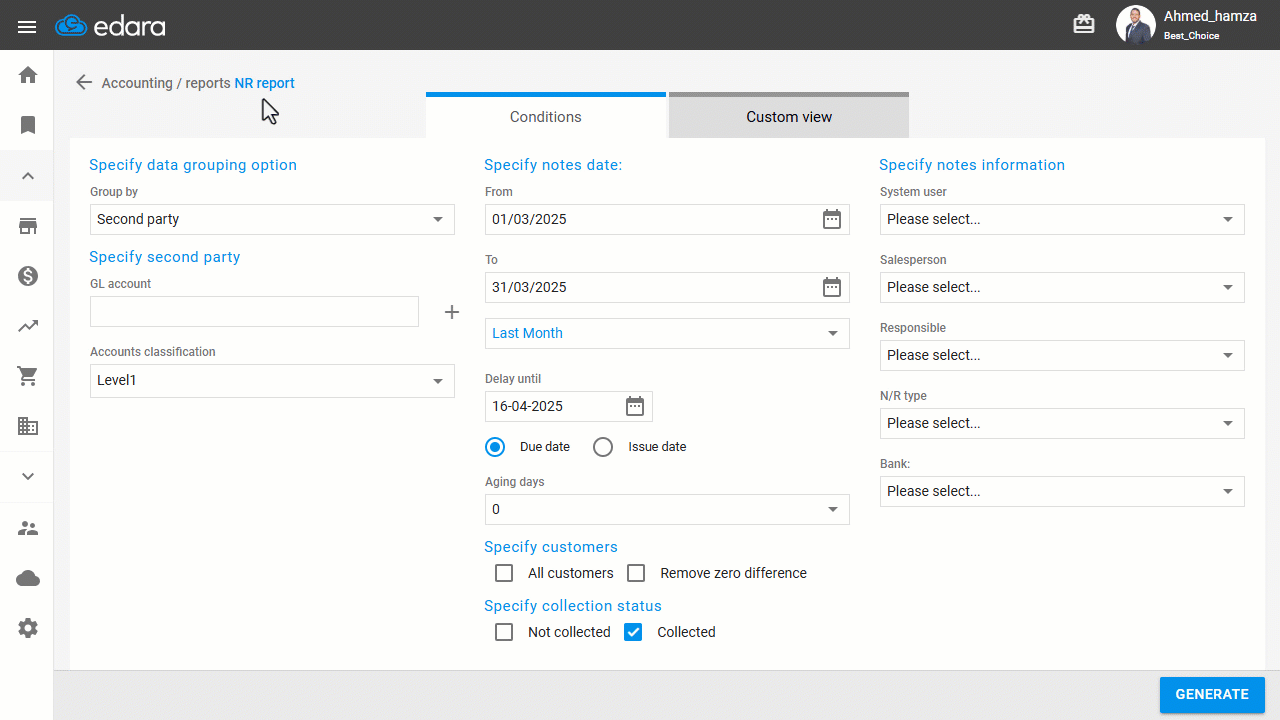Open the gift icon in header
Image resolution: width=1280 pixels, height=720 pixels.
tap(1084, 25)
